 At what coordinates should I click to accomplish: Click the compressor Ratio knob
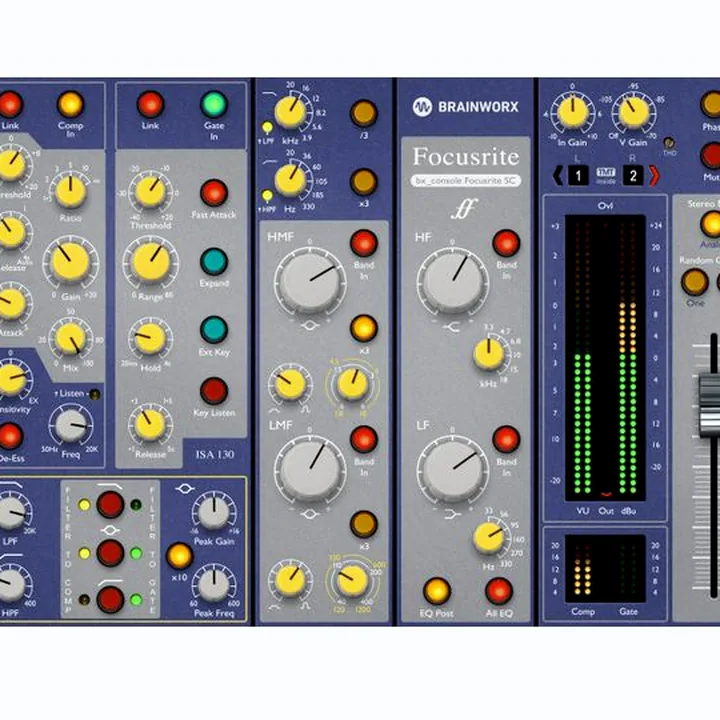click(71, 191)
